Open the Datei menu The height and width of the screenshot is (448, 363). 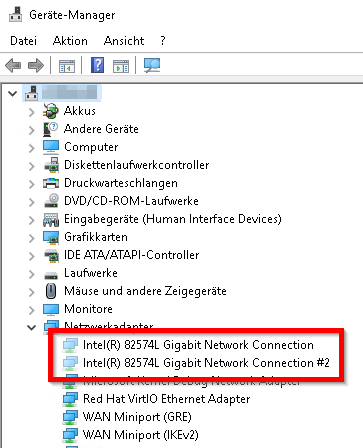click(x=23, y=41)
